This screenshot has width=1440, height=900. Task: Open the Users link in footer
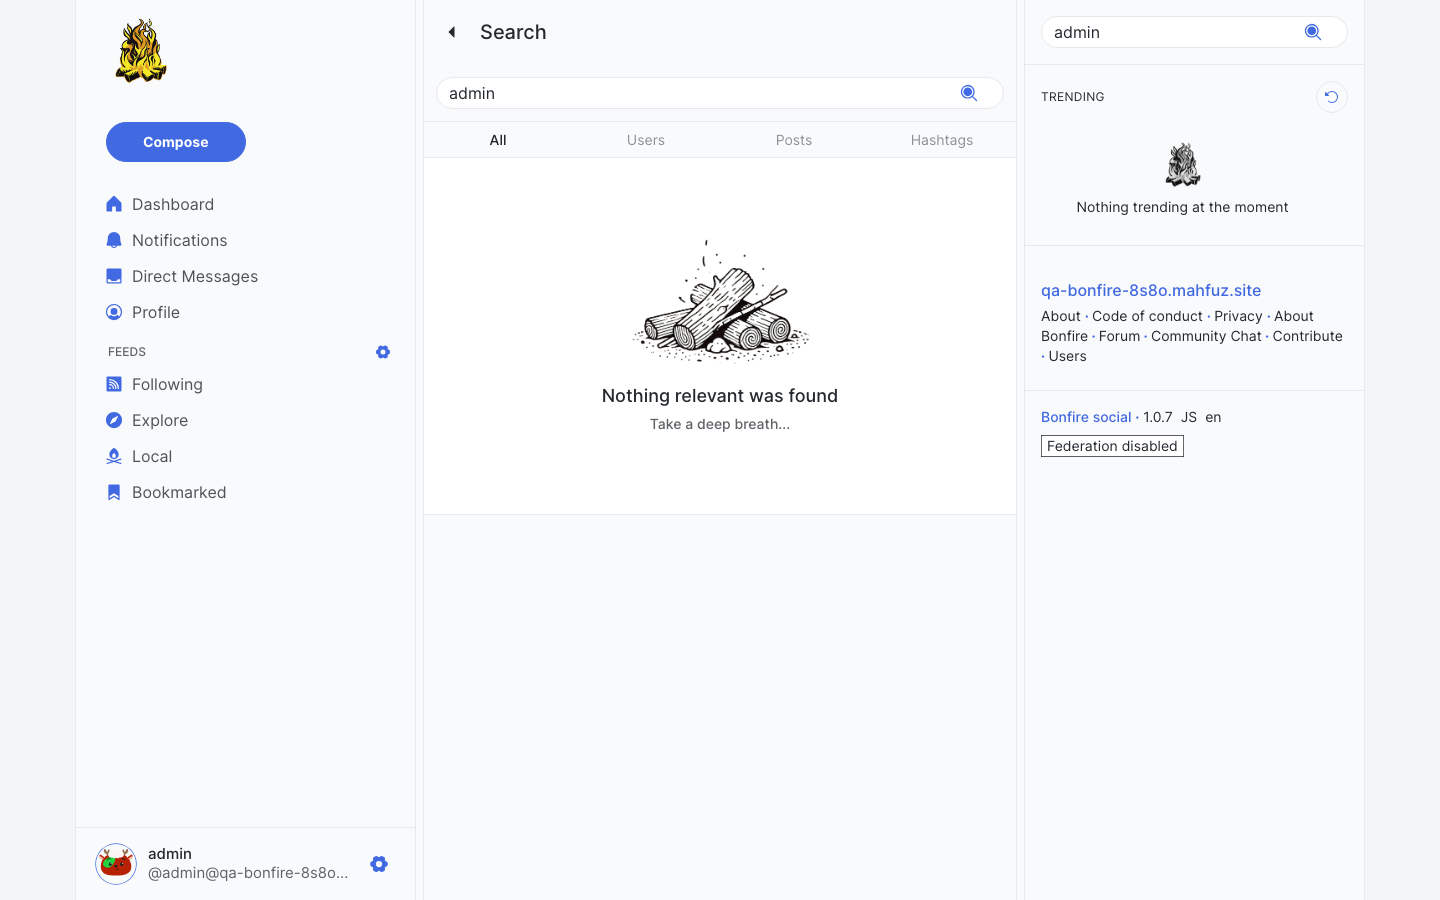coord(1067,356)
